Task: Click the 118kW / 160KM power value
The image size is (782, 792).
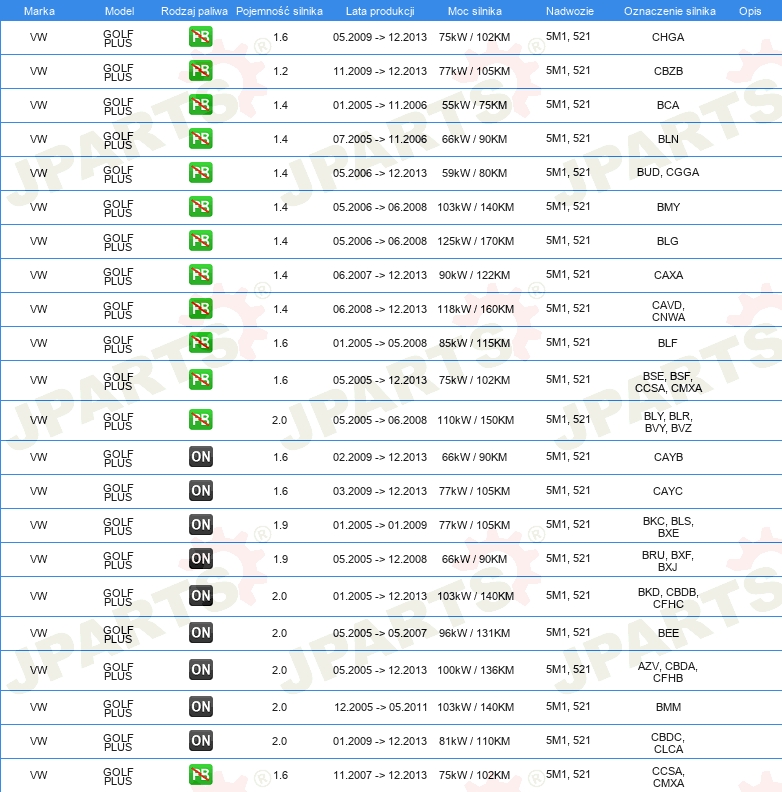Action: 475,309
